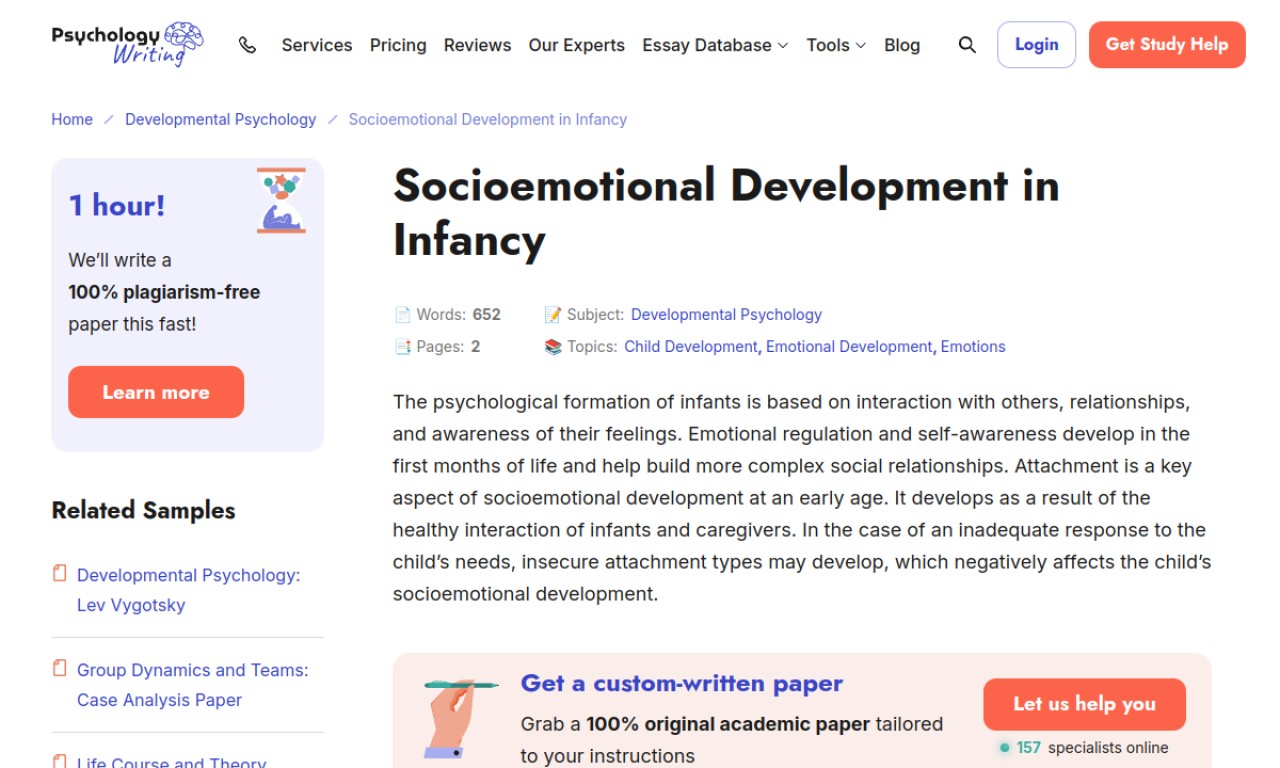Click the document icon beside Group Dynamics sample
The image size is (1280, 768).
point(60,669)
